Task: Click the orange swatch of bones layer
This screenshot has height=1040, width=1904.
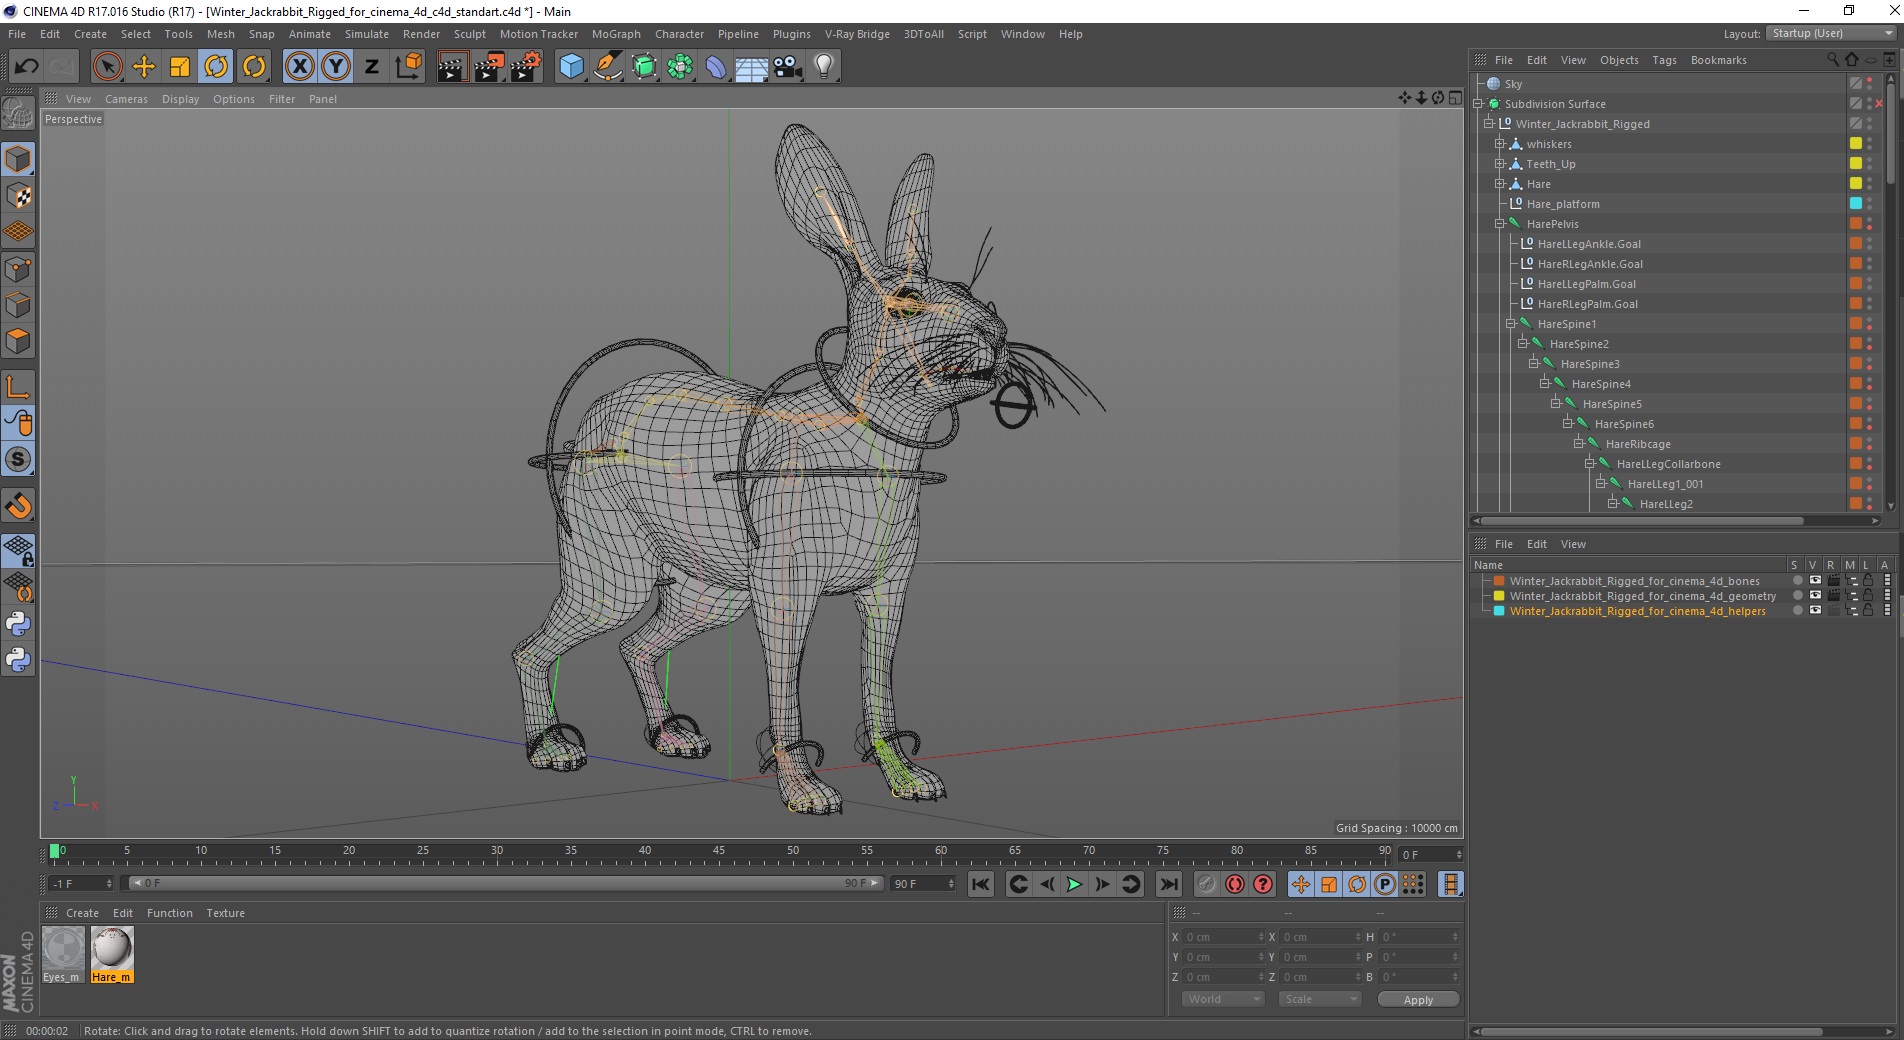Action: click(1499, 581)
